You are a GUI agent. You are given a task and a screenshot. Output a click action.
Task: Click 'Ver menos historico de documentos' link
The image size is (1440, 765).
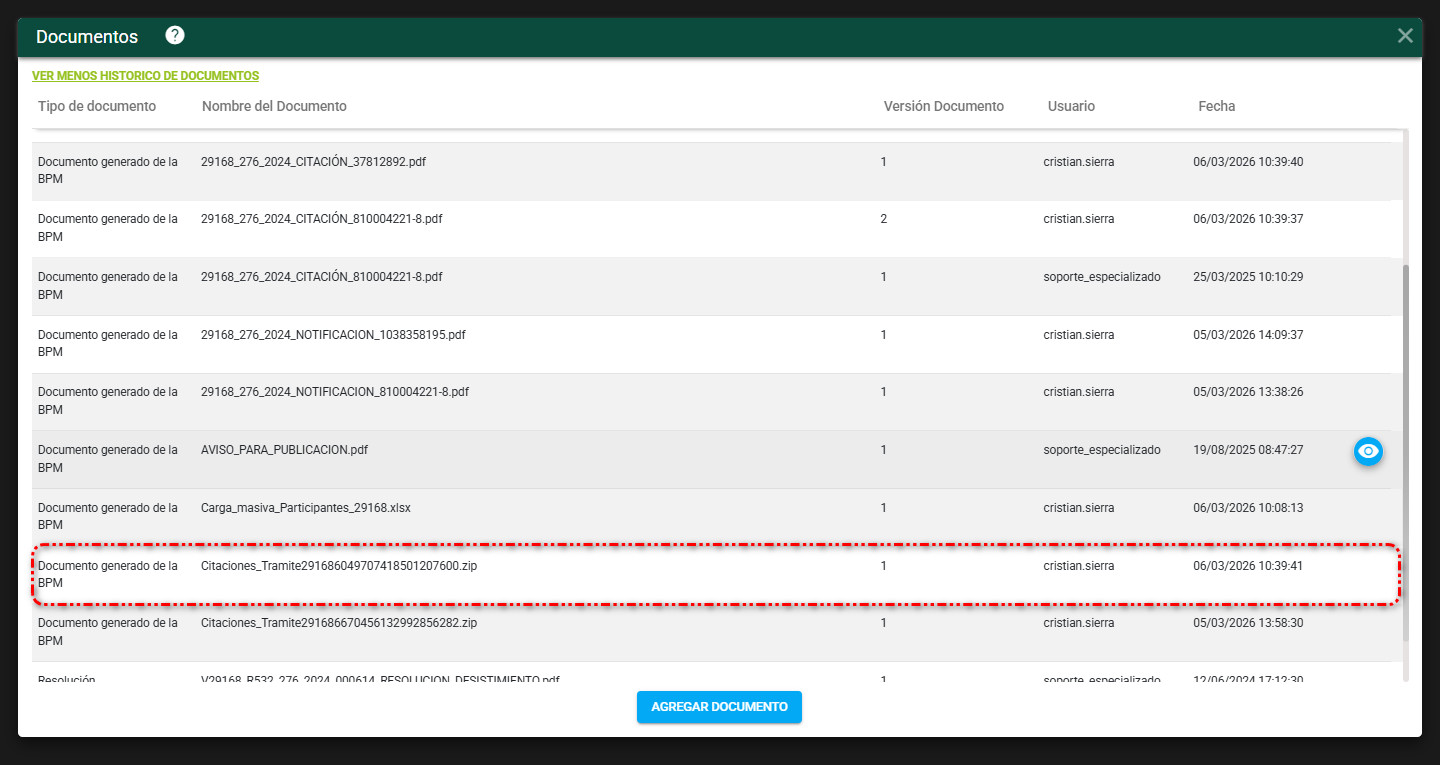coord(145,76)
